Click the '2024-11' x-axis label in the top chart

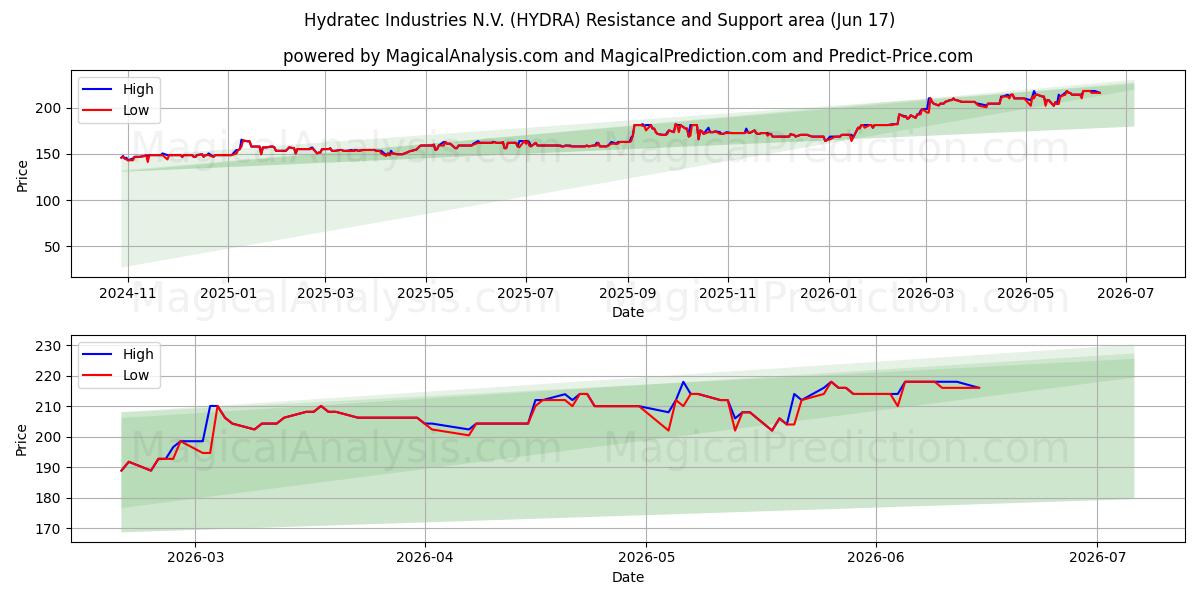click(x=130, y=295)
